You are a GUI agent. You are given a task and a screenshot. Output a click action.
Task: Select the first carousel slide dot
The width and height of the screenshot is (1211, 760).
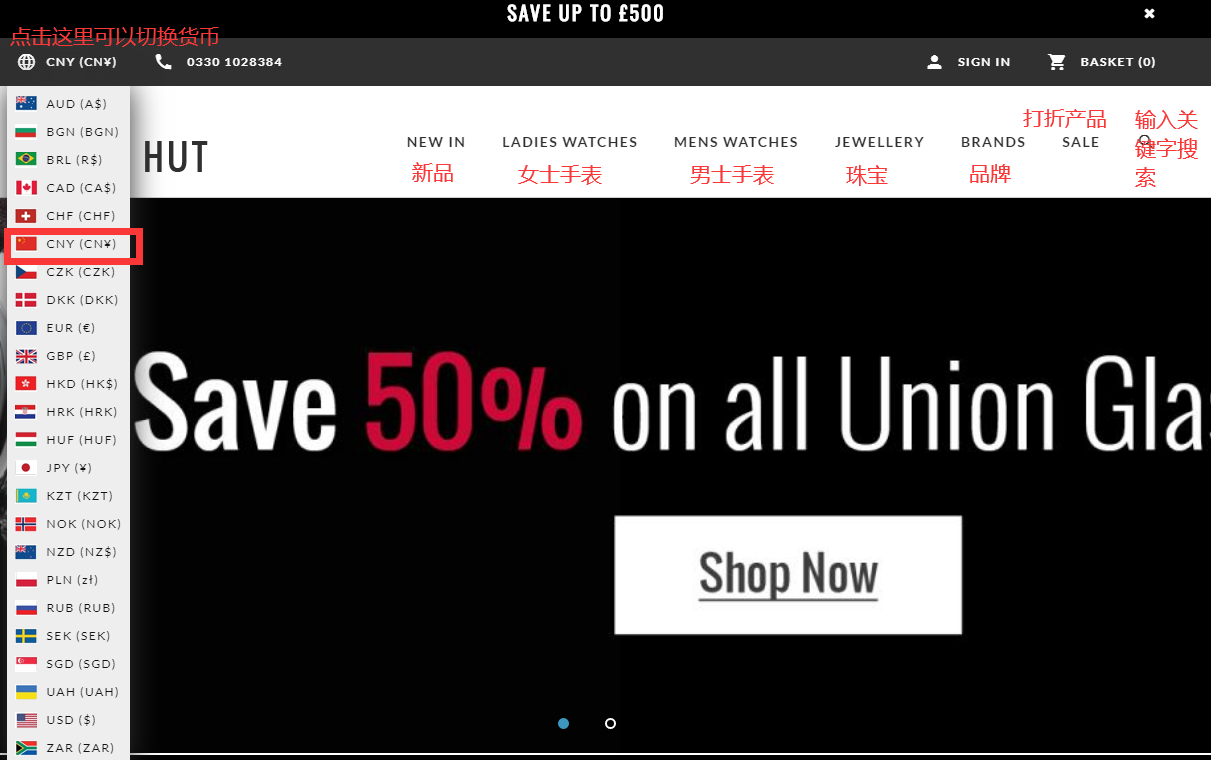[564, 723]
